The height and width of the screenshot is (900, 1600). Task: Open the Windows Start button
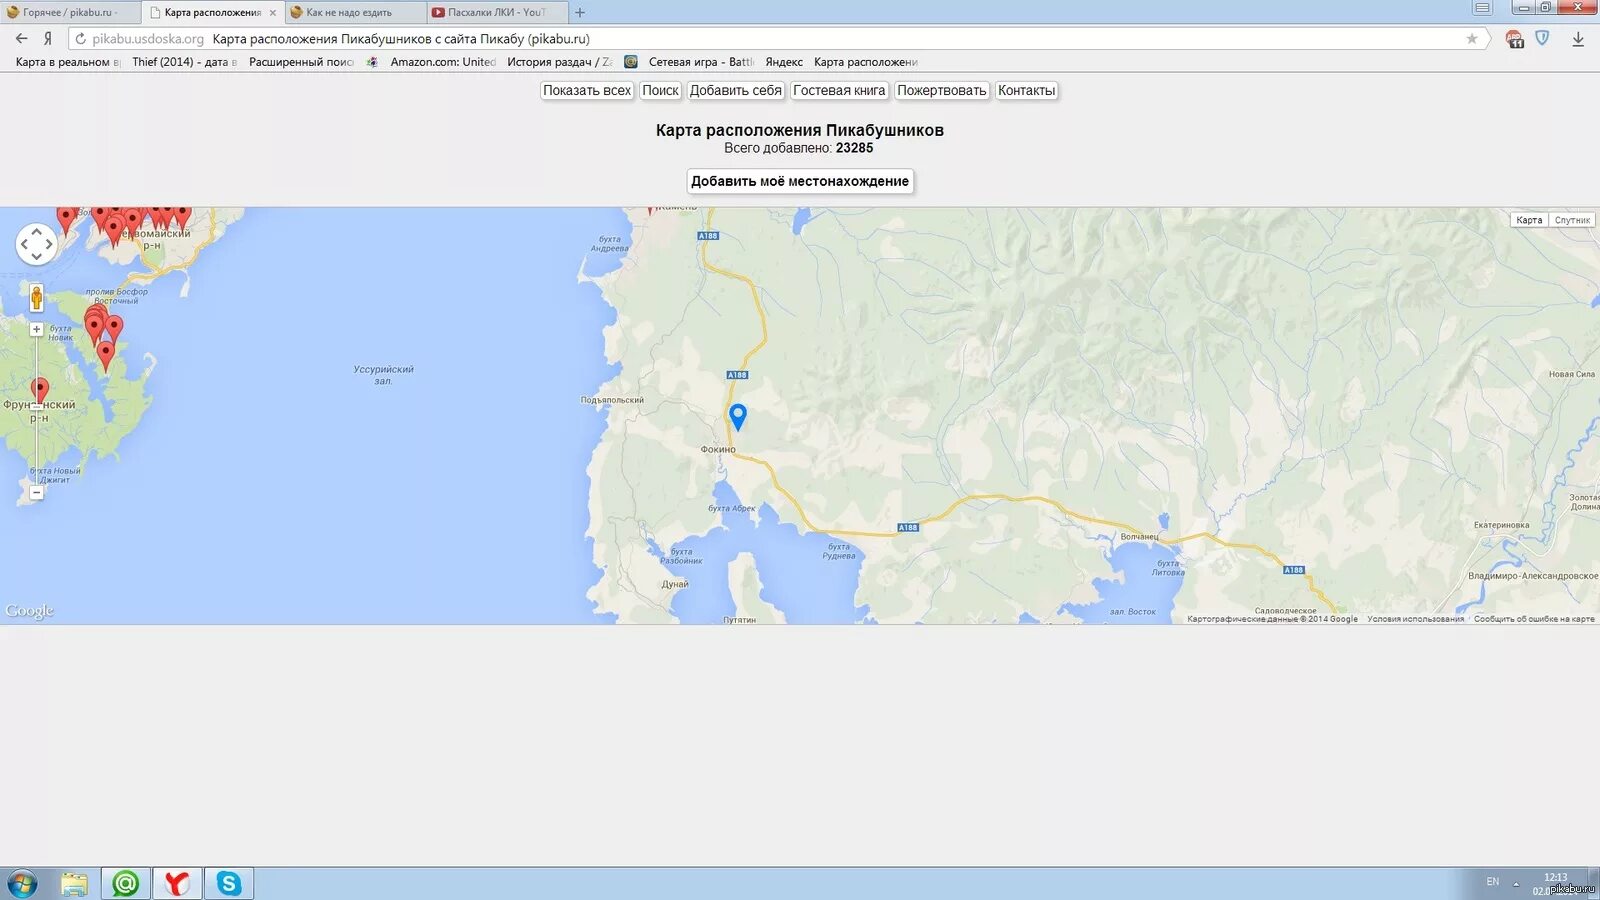[22, 884]
